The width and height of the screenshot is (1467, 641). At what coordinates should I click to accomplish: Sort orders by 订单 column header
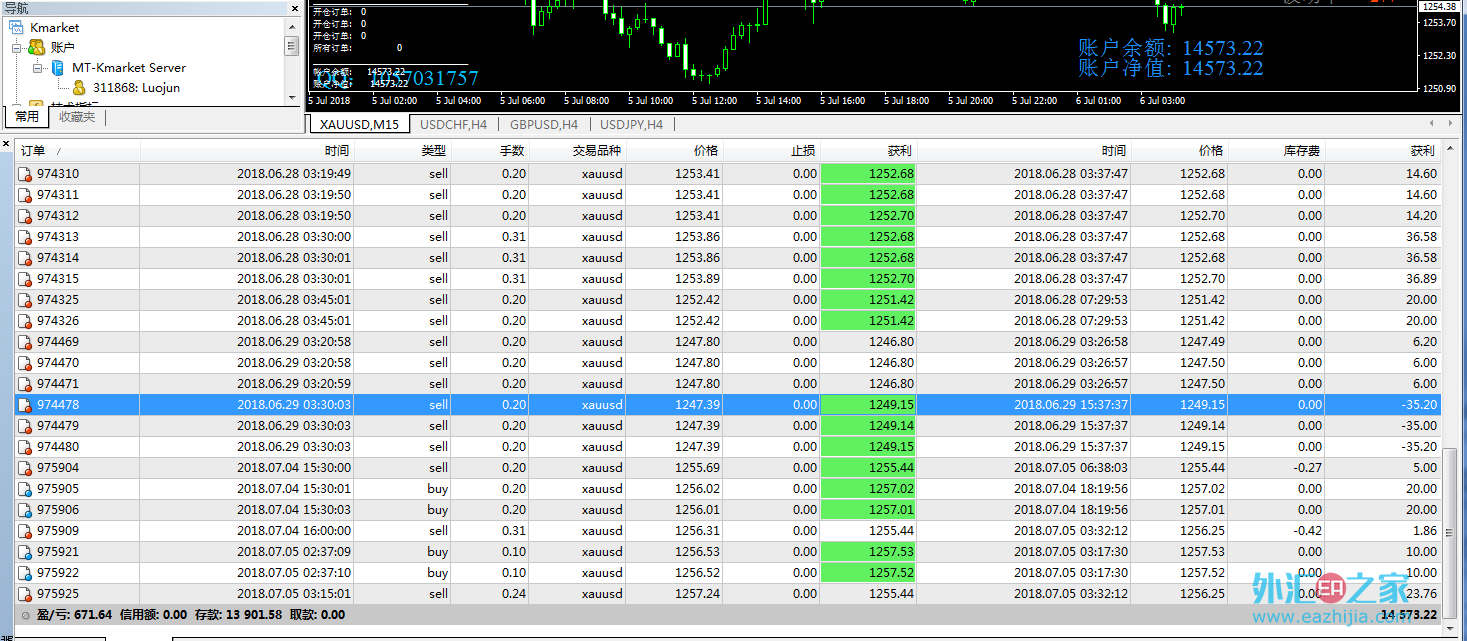pyautogui.click(x=33, y=151)
